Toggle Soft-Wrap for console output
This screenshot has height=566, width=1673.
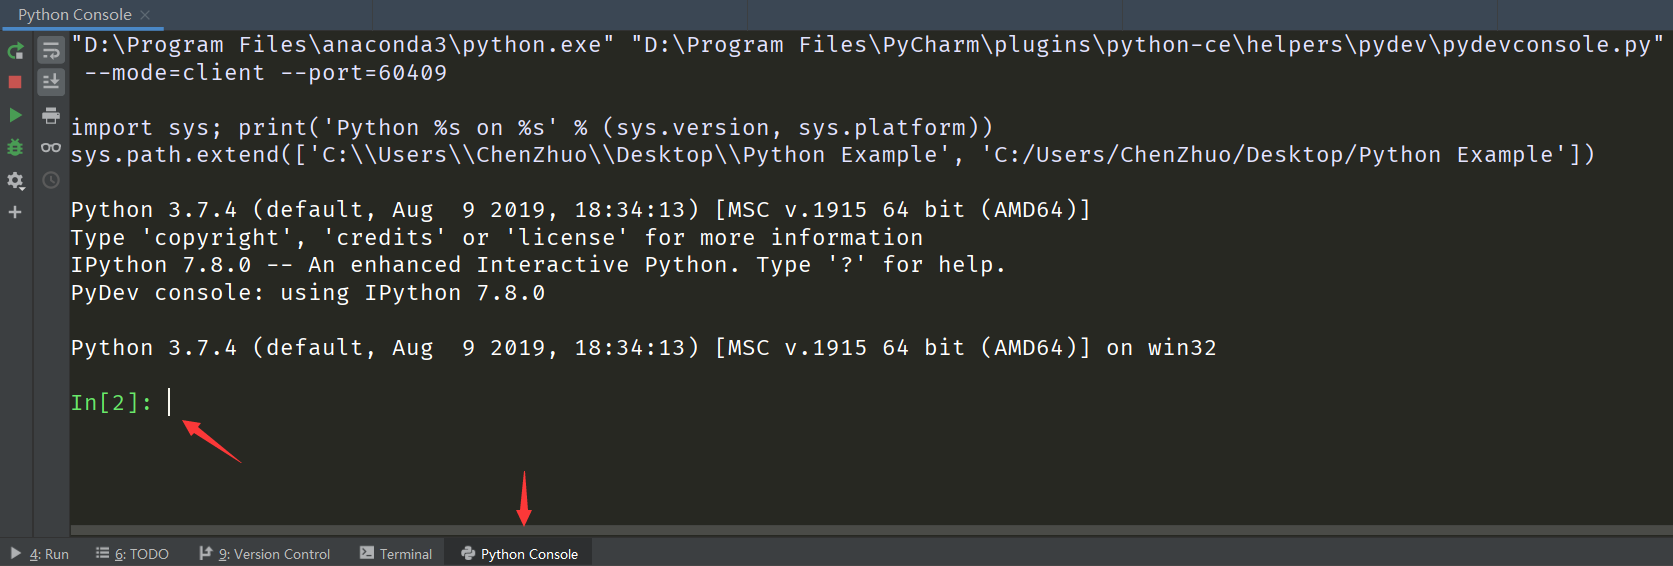coord(51,51)
